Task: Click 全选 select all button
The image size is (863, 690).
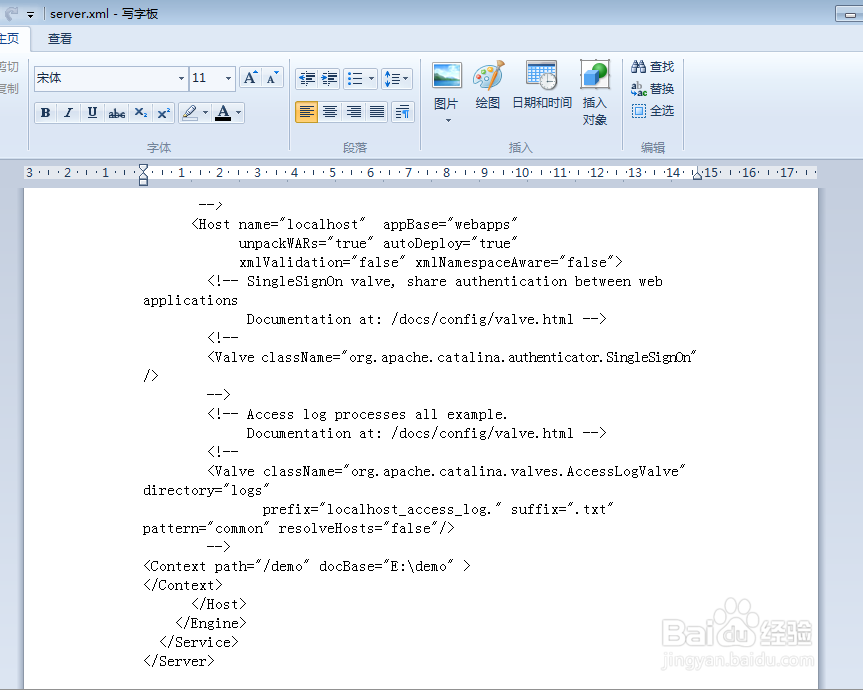Action: coord(652,111)
